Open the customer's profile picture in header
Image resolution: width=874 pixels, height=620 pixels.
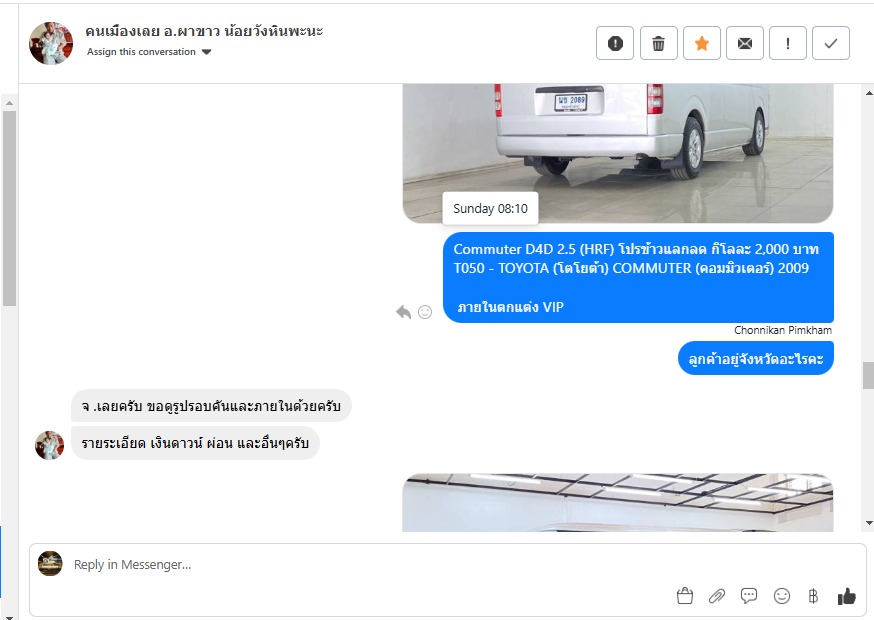pyautogui.click(x=51, y=43)
